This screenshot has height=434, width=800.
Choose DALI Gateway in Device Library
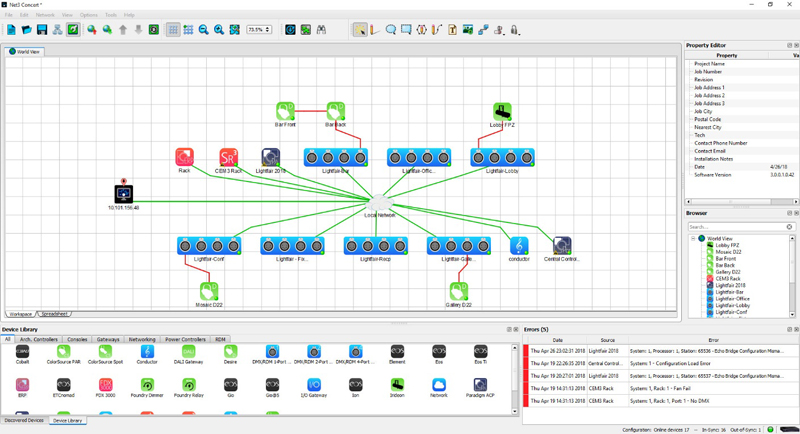188,354
